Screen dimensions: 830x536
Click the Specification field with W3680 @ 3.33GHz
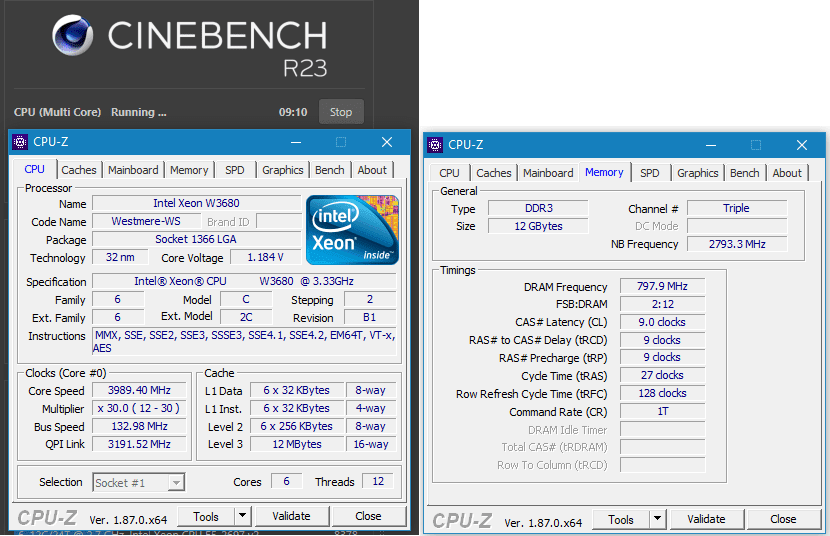pyautogui.click(x=244, y=281)
